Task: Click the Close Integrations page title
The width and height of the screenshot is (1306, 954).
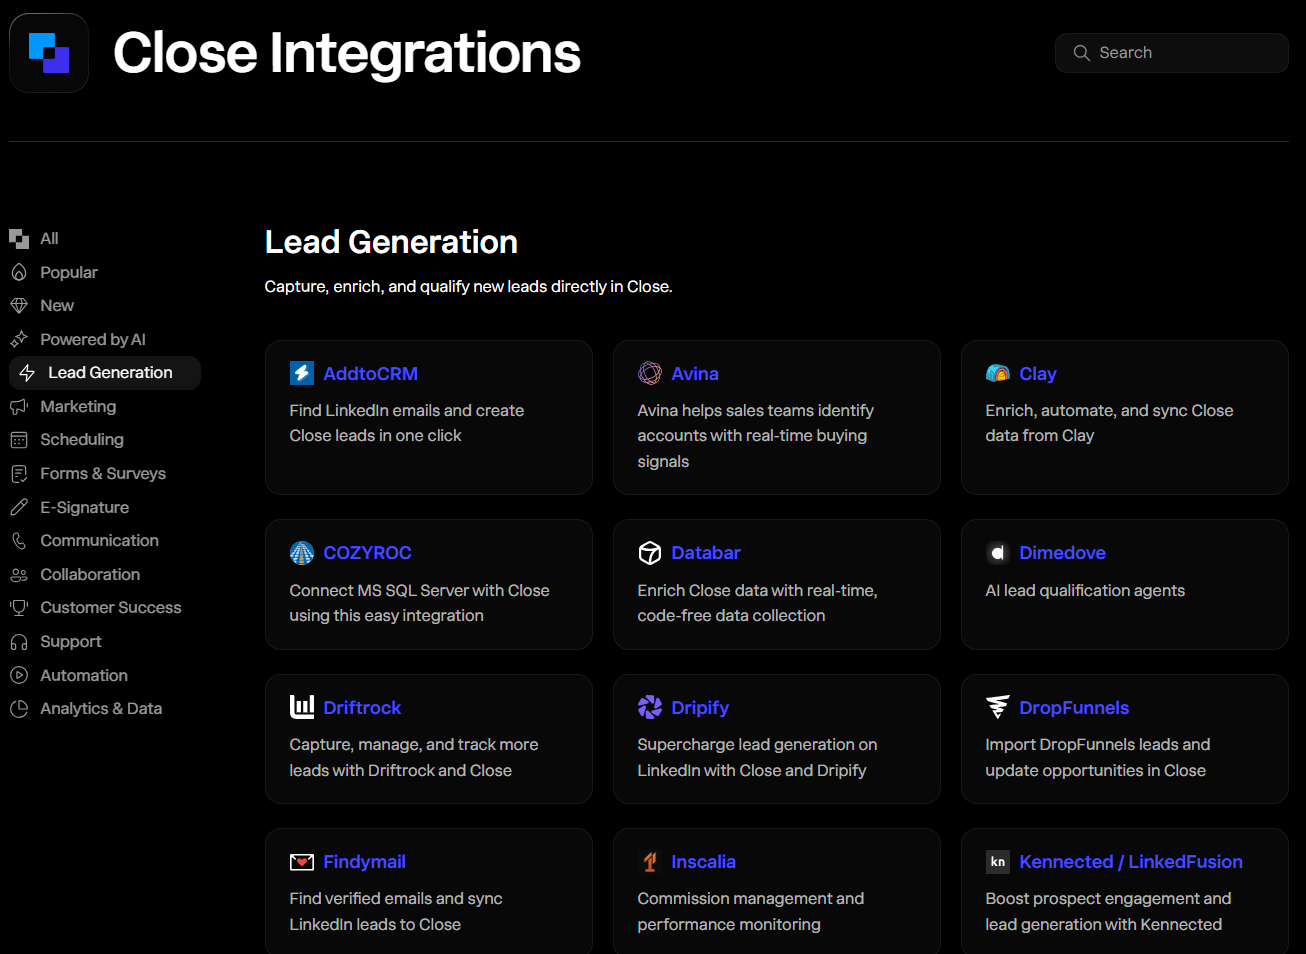Action: [347, 53]
